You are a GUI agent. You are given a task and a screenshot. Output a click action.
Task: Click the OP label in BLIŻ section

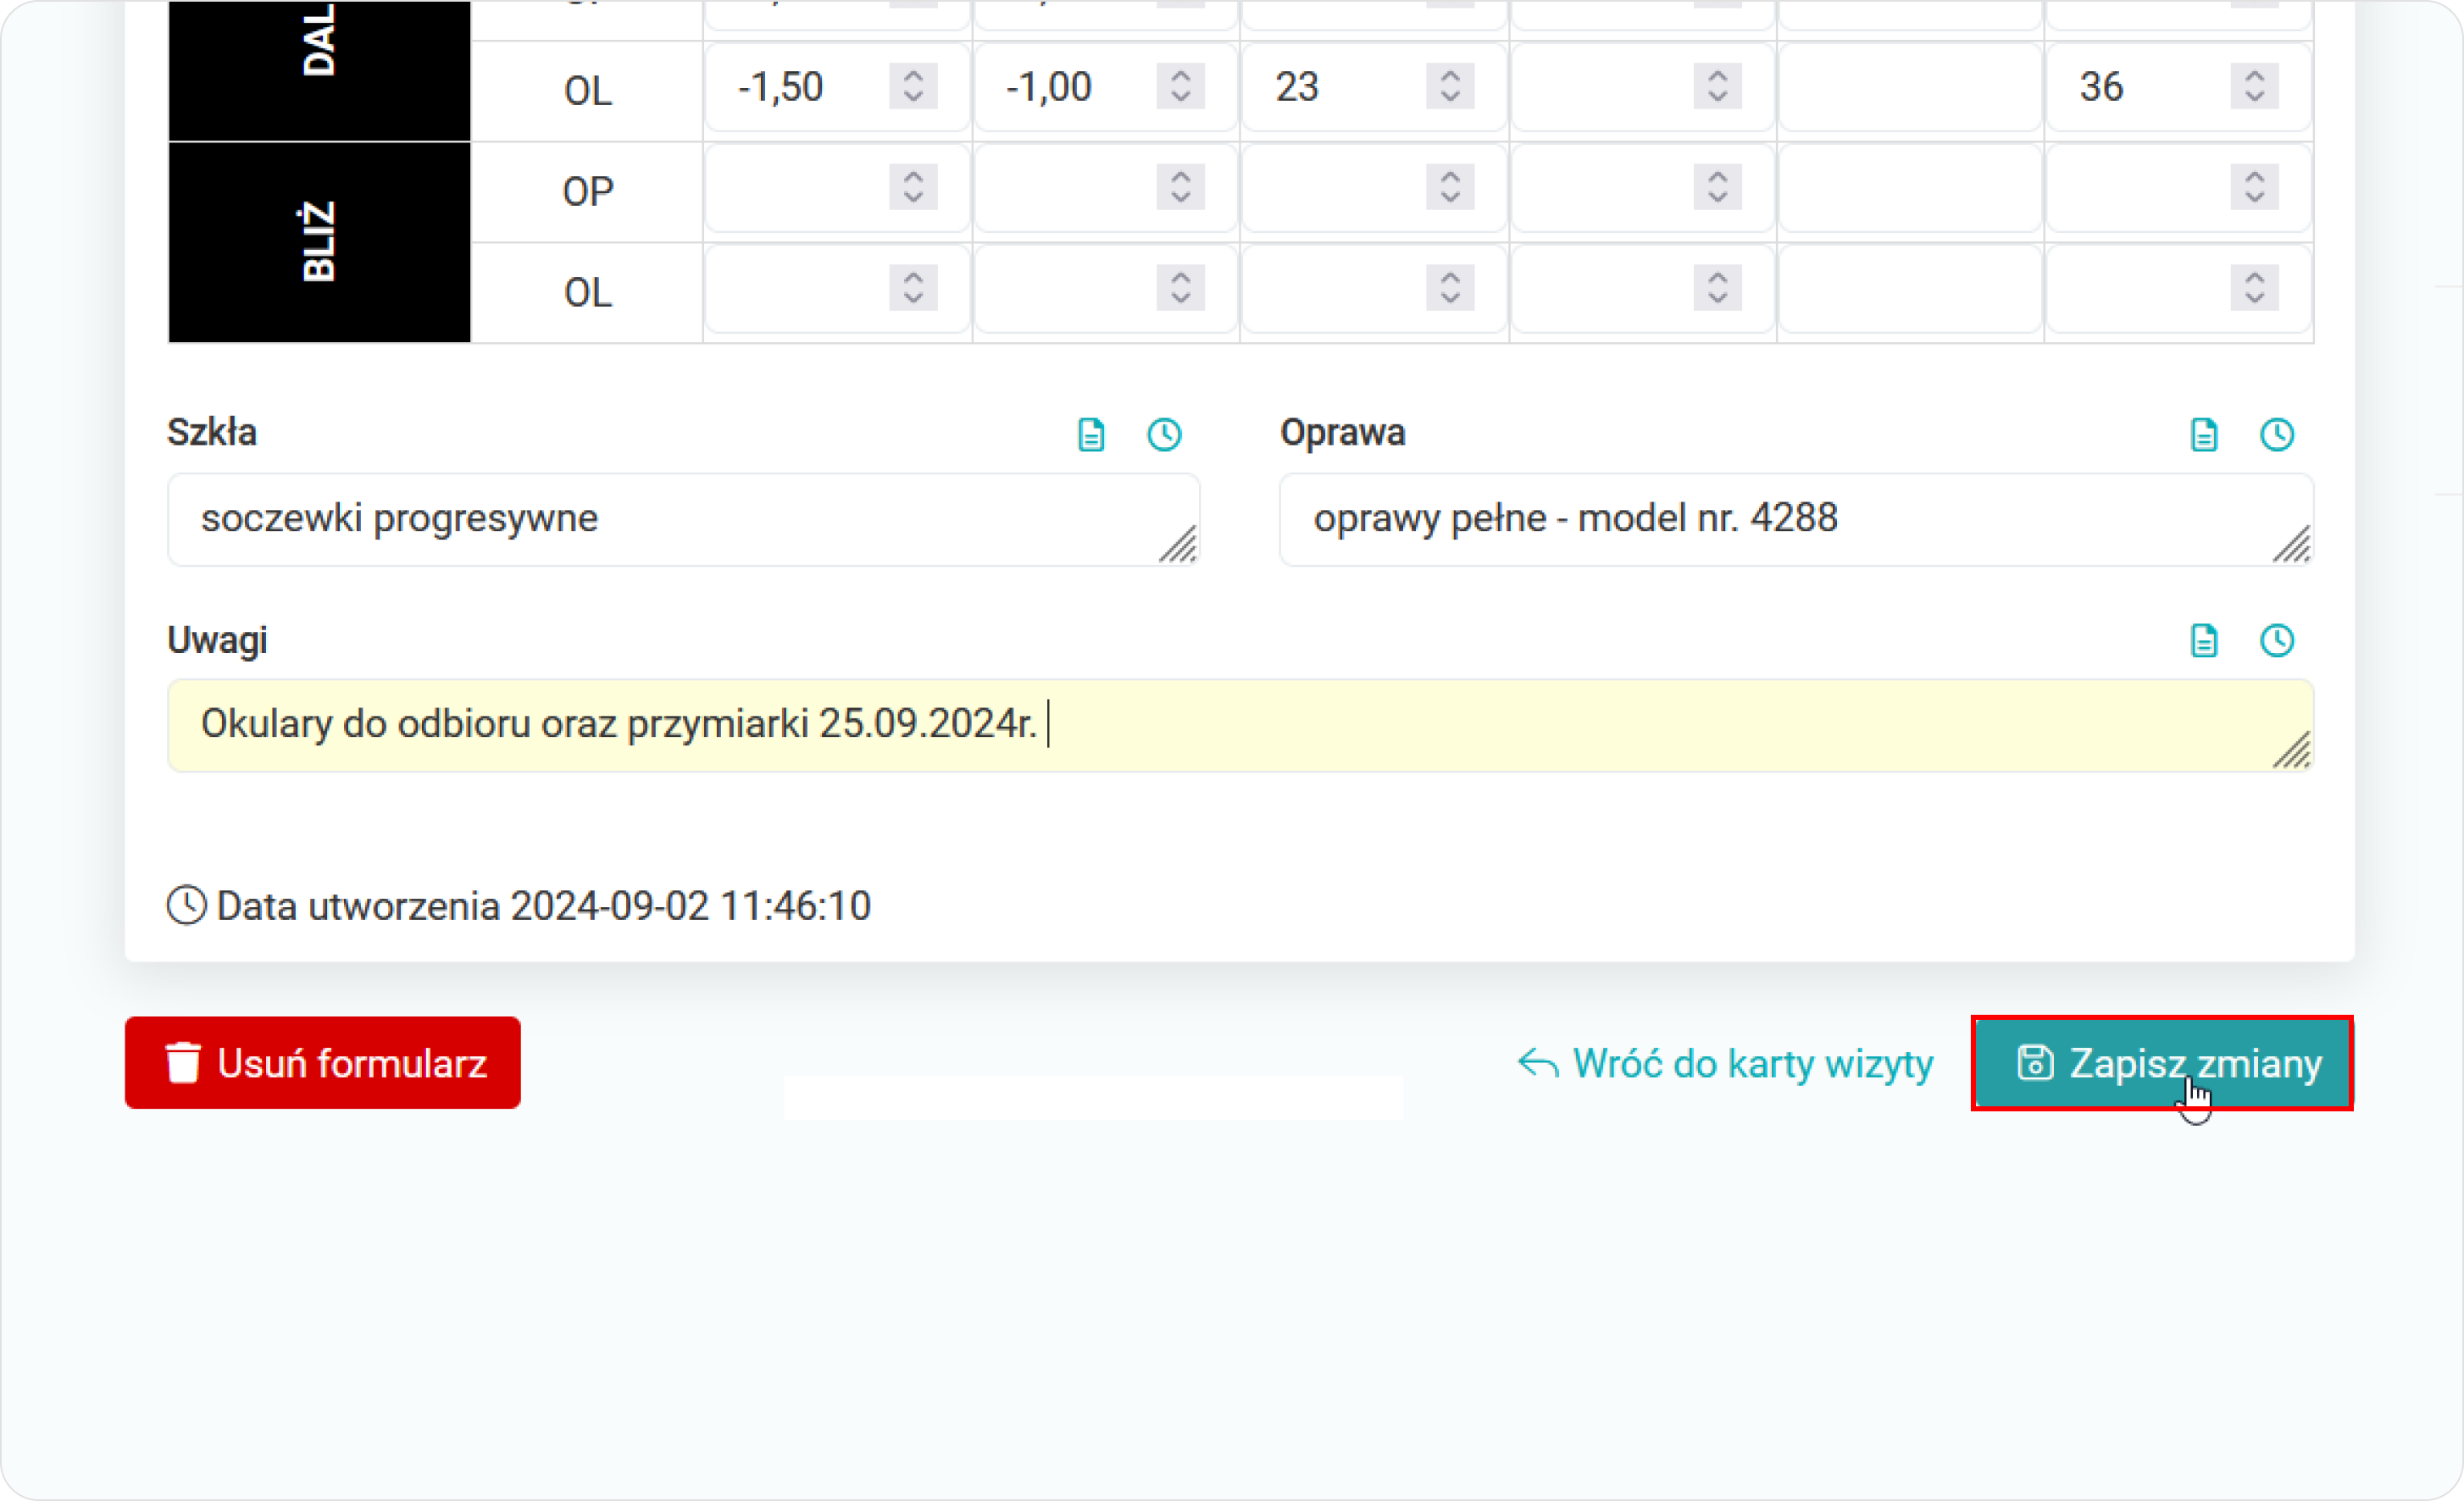pyautogui.click(x=588, y=192)
